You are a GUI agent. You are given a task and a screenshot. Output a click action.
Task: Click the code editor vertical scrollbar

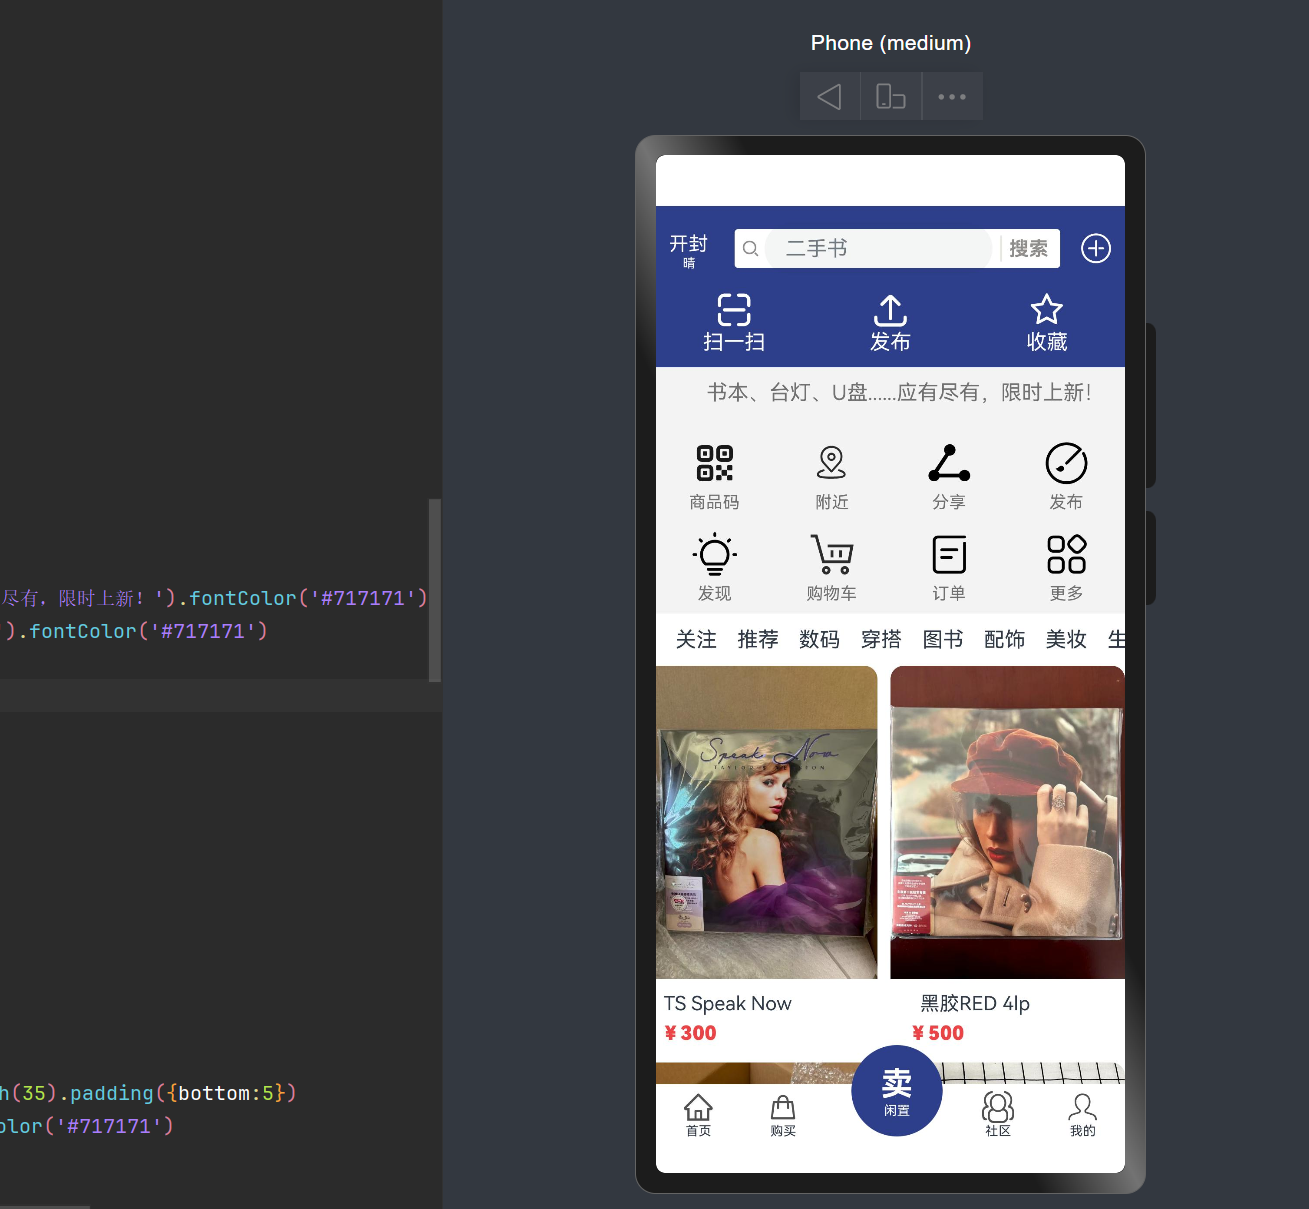click(435, 590)
